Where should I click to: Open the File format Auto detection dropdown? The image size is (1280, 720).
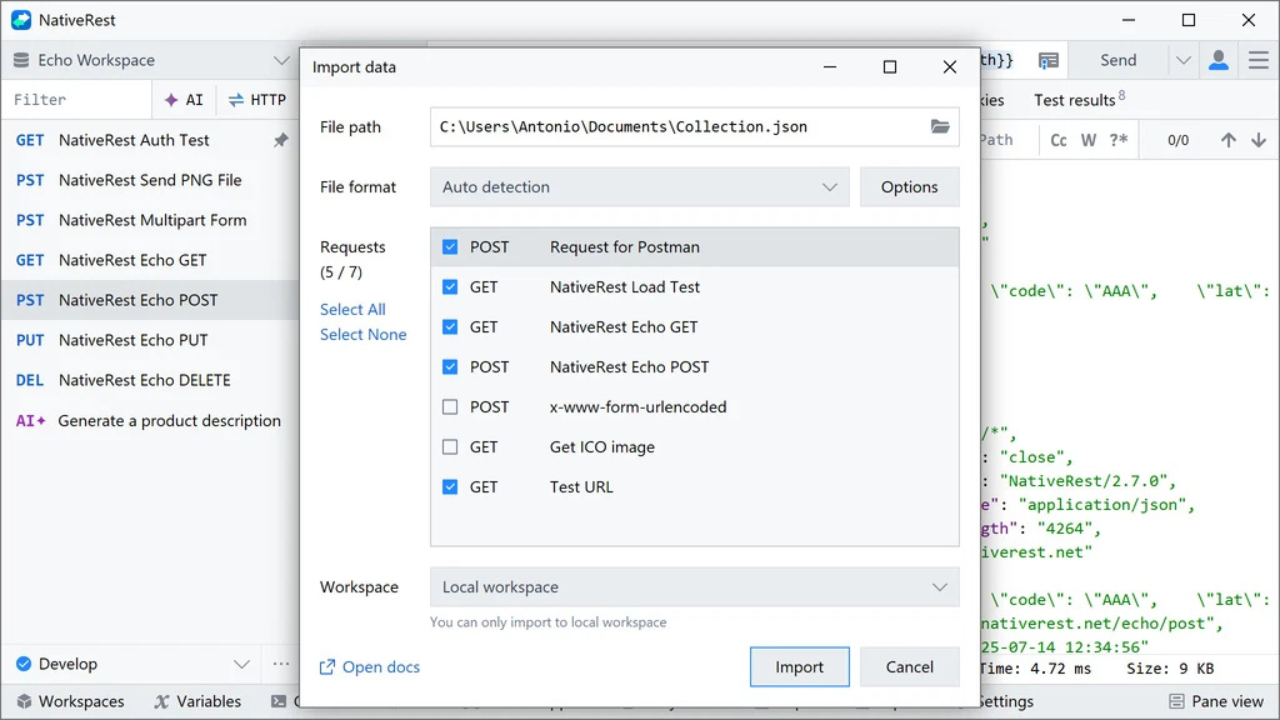tap(639, 187)
